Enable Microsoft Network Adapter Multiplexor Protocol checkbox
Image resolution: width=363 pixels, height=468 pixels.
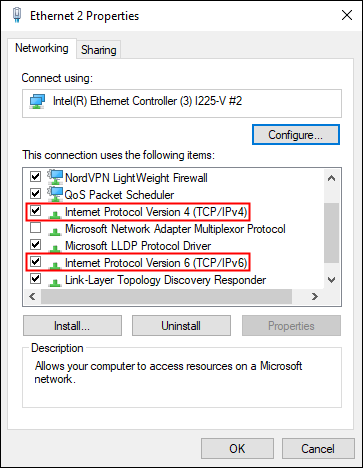(35, 228)
